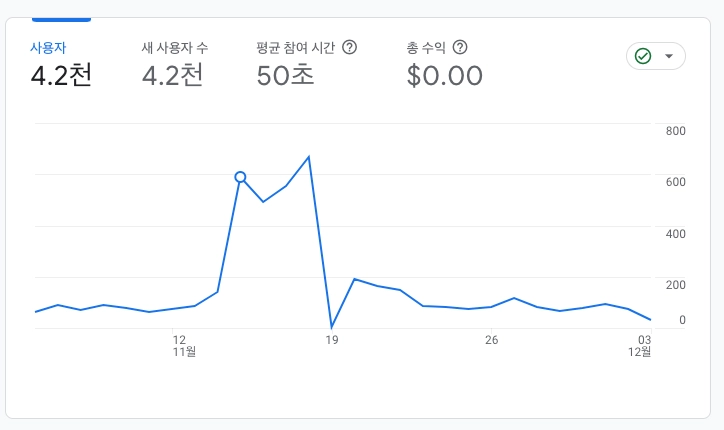Click the $0.00 revenue value
The width and height of the screenshot is (724, 430).
tap(445, 76)
